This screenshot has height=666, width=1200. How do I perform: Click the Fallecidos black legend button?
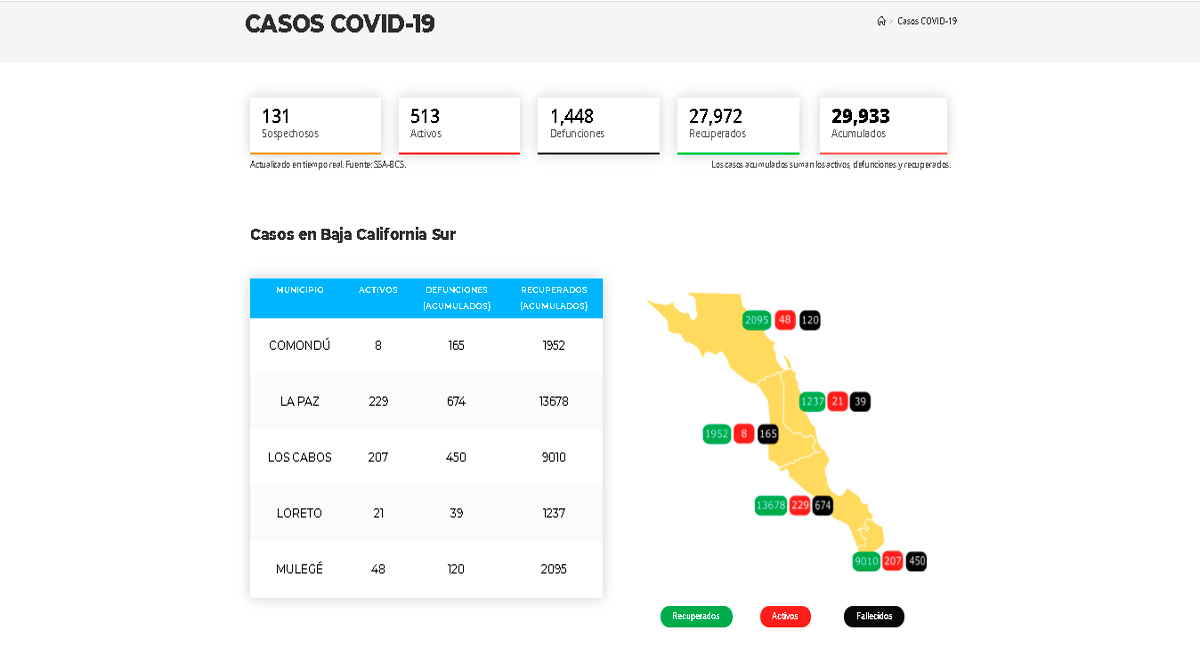(874, 617)
